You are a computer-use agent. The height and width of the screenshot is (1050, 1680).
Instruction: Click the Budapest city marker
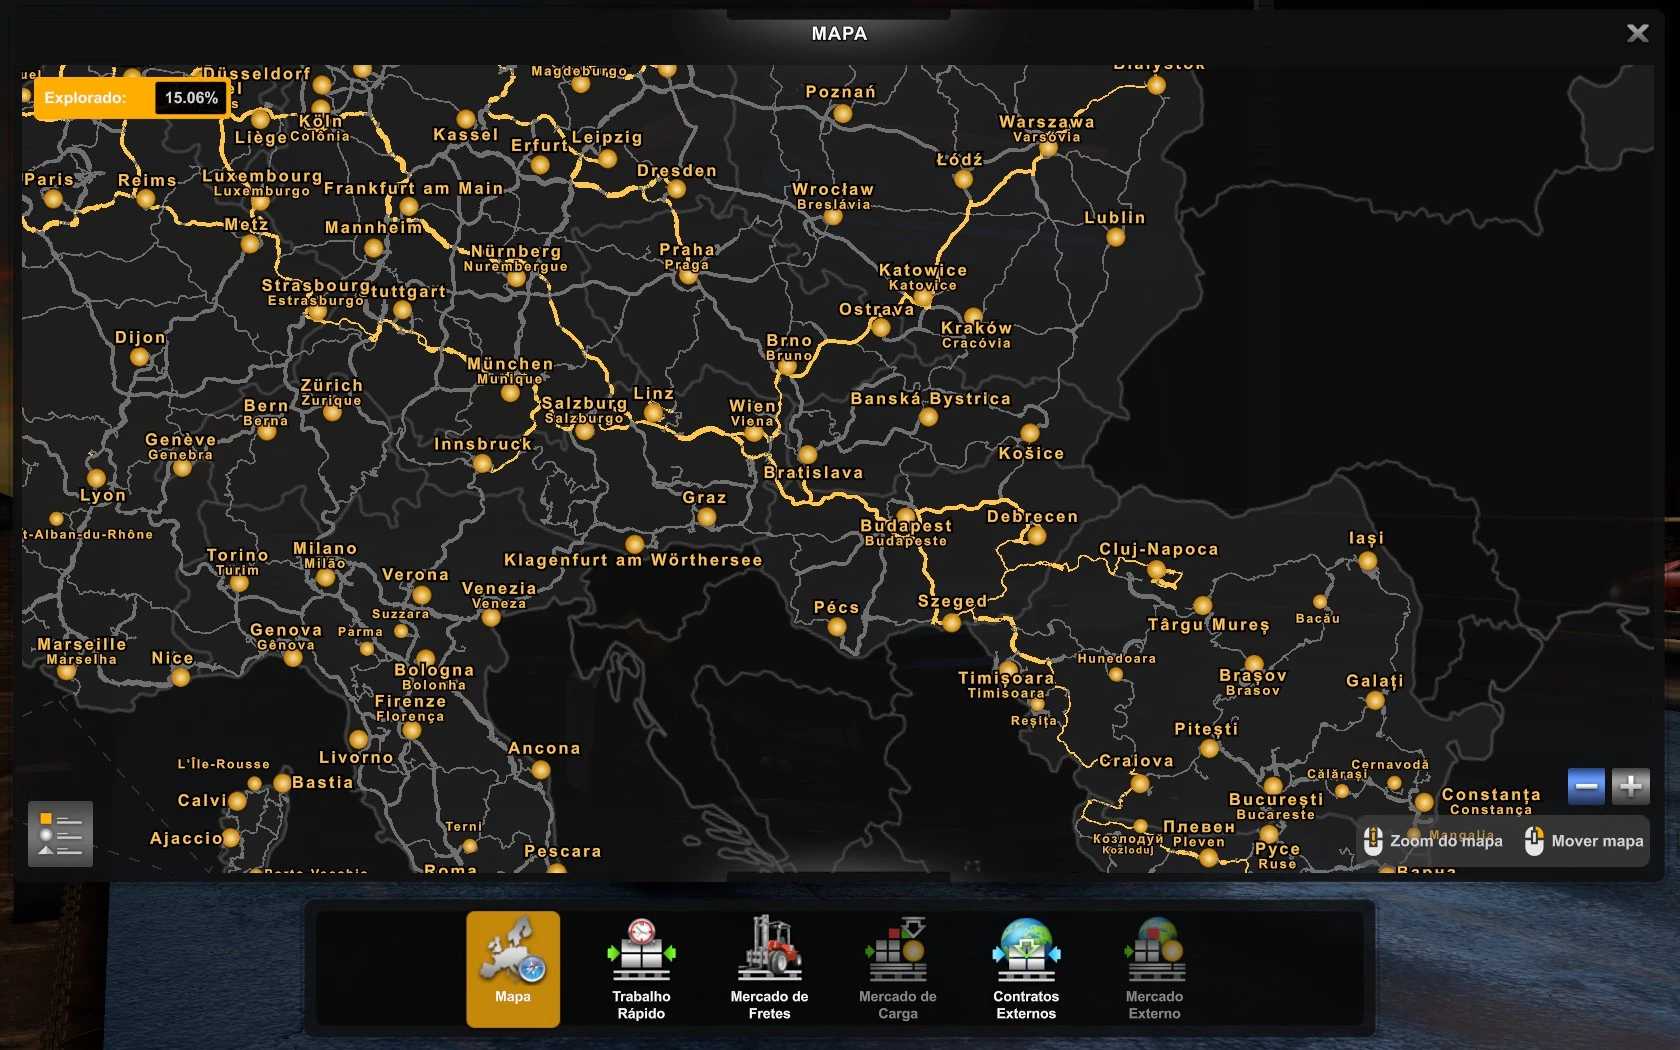[x=906, y=517]
